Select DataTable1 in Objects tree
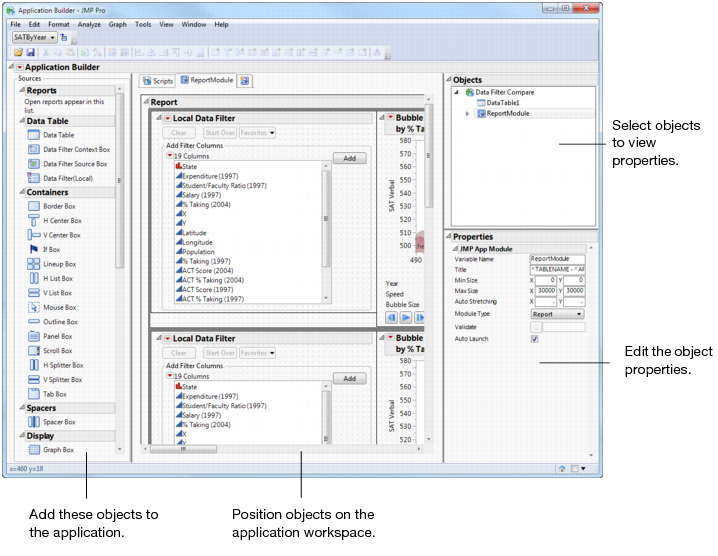Viewport: 718px width, 556px height. 502,102
